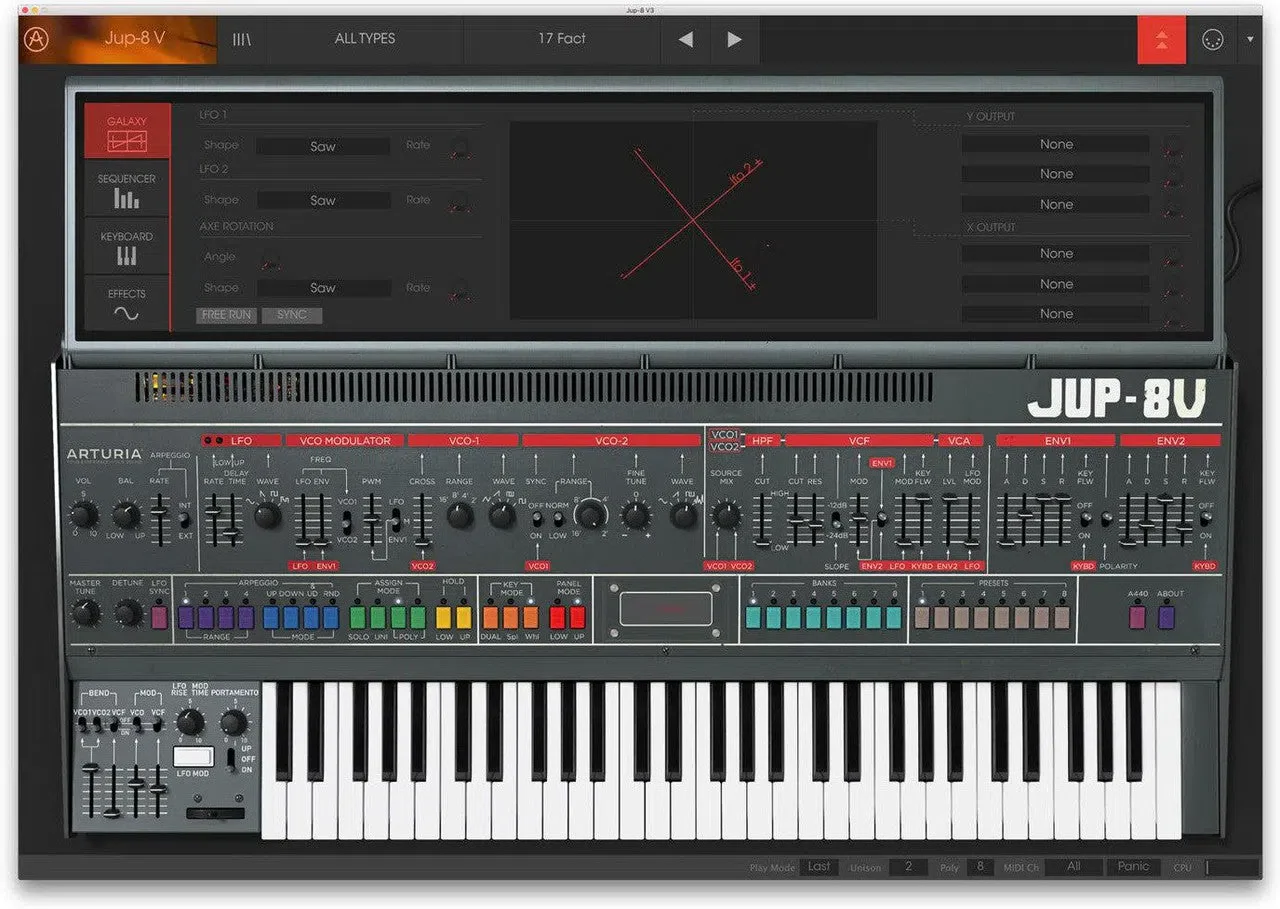This screenshot has width=1280, height=909.
Task: Click the FREE RUN button
Action: (x=227, y=315)
